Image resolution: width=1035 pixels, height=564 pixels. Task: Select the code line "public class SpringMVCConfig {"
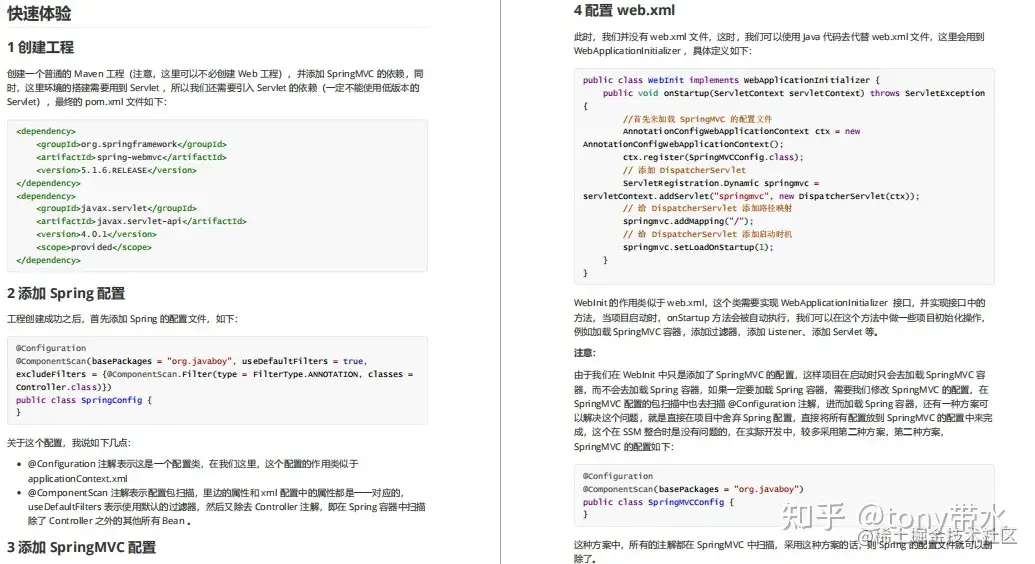coord(658,502)
